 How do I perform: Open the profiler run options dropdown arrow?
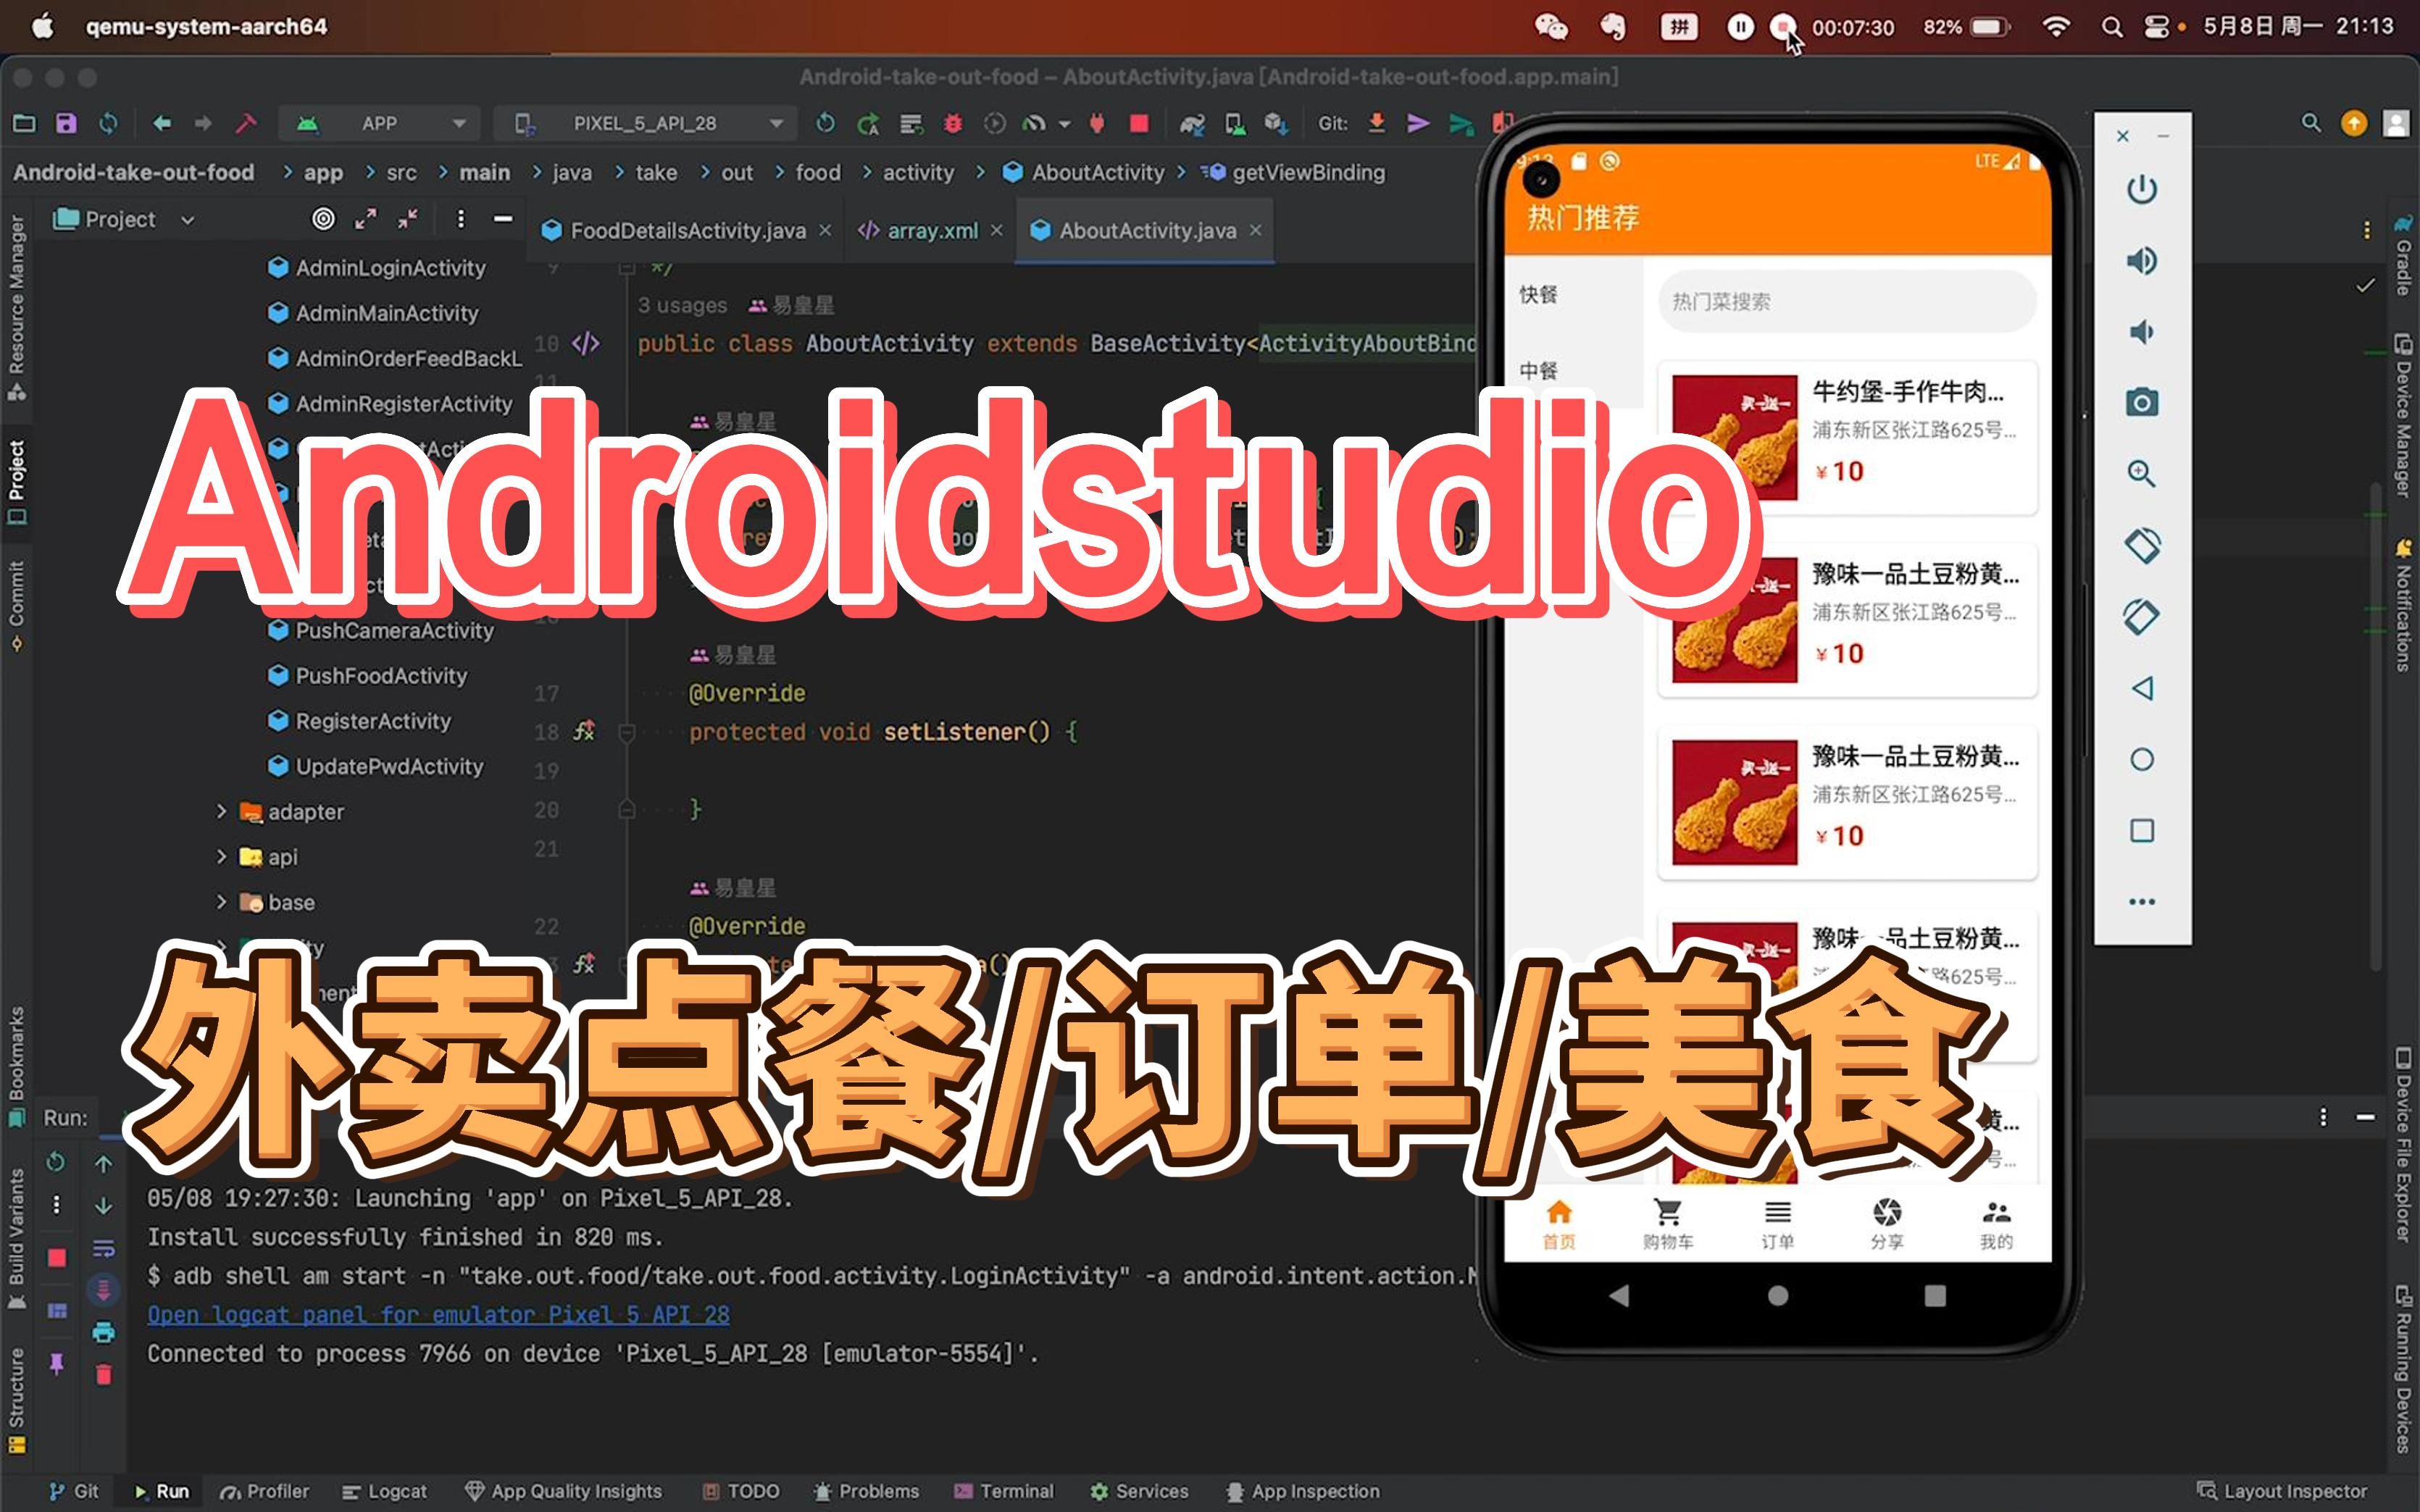click(1064, 124)
